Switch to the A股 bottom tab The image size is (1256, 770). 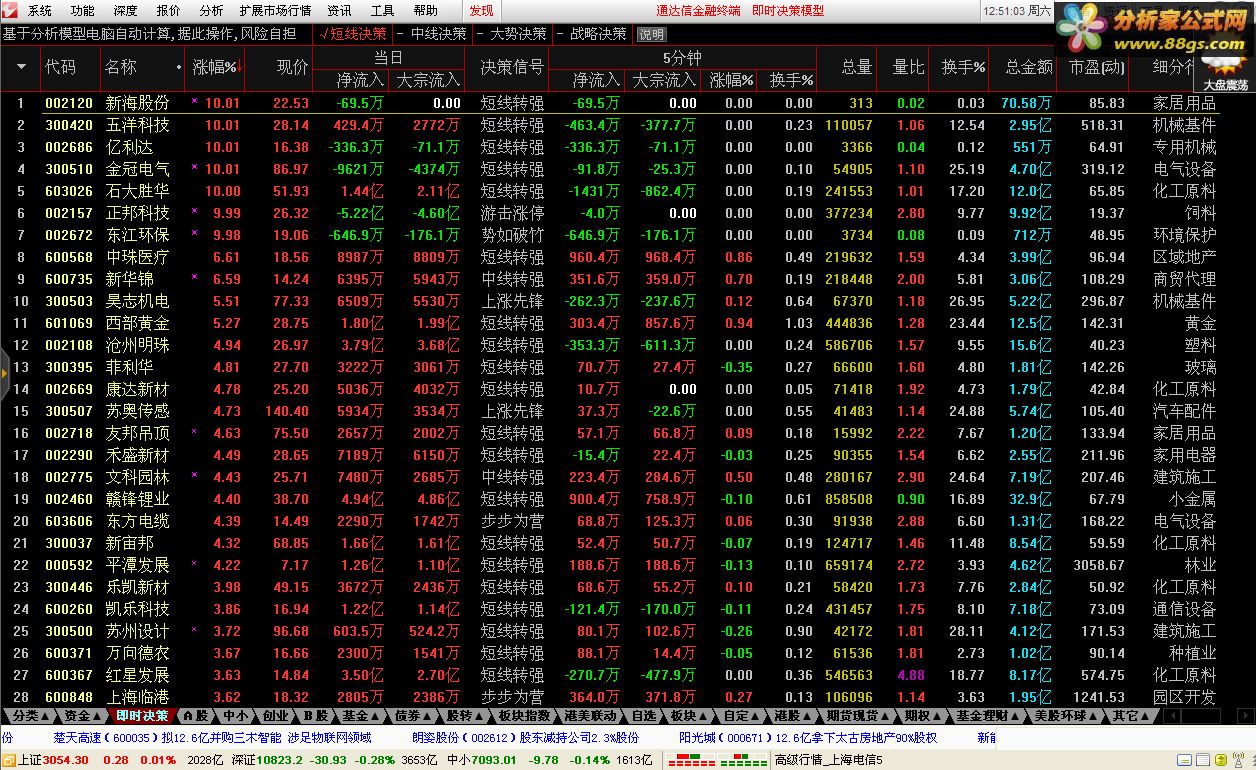click(x=196, y=716)
